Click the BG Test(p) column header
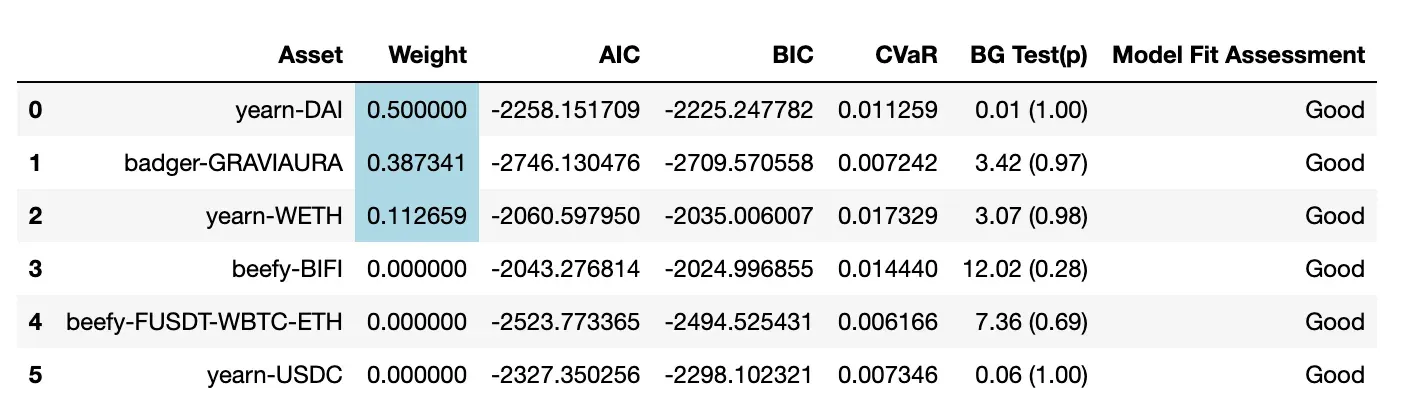Viewport: 1418px width, 416px height. click(1029, 55)
